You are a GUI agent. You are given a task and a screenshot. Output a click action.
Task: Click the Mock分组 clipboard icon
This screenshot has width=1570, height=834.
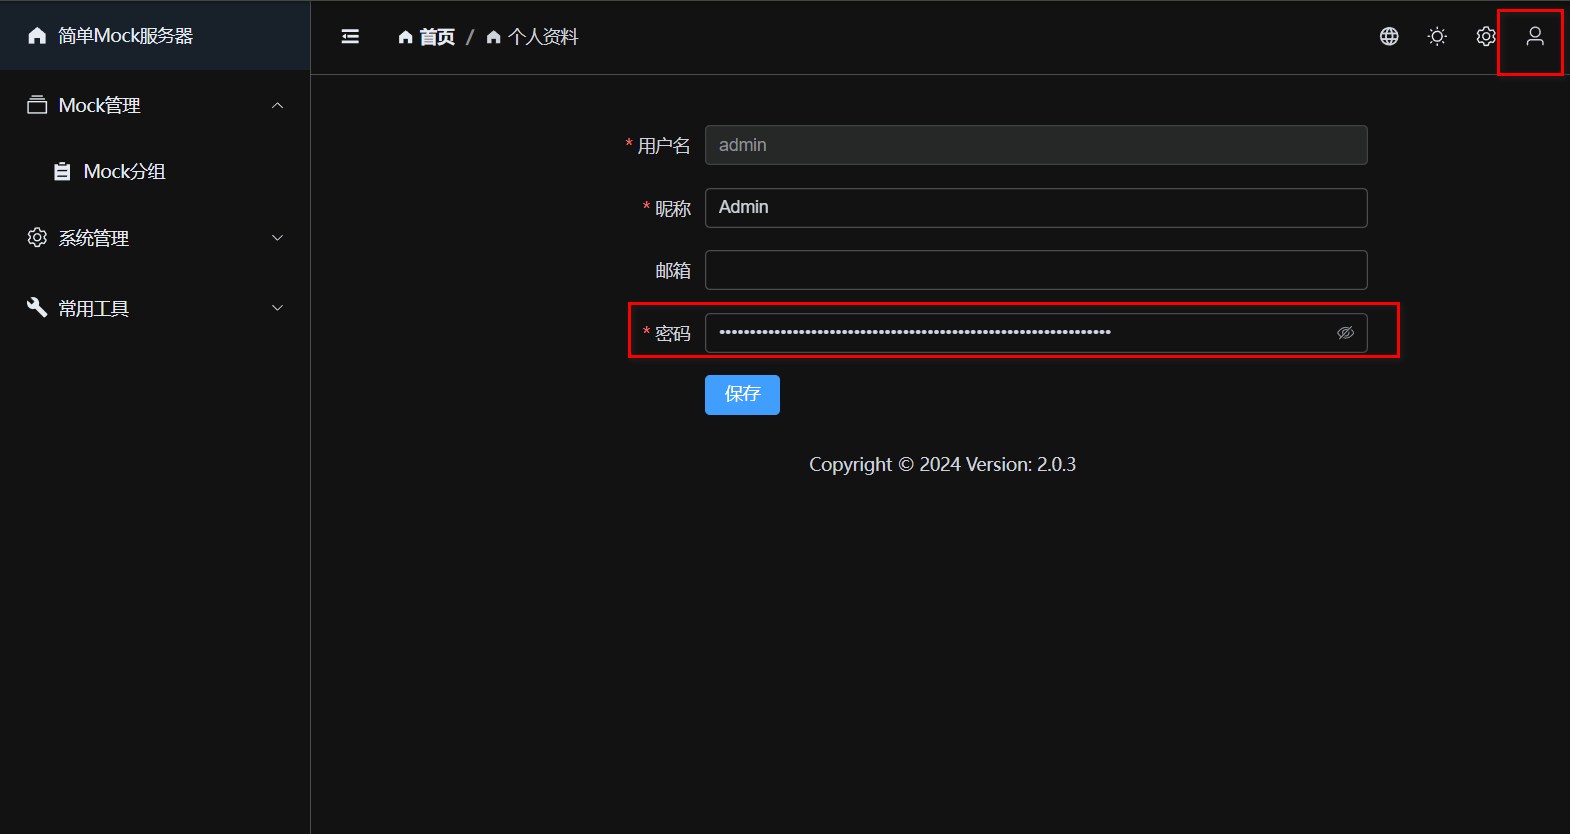click(x=62, y=172)
